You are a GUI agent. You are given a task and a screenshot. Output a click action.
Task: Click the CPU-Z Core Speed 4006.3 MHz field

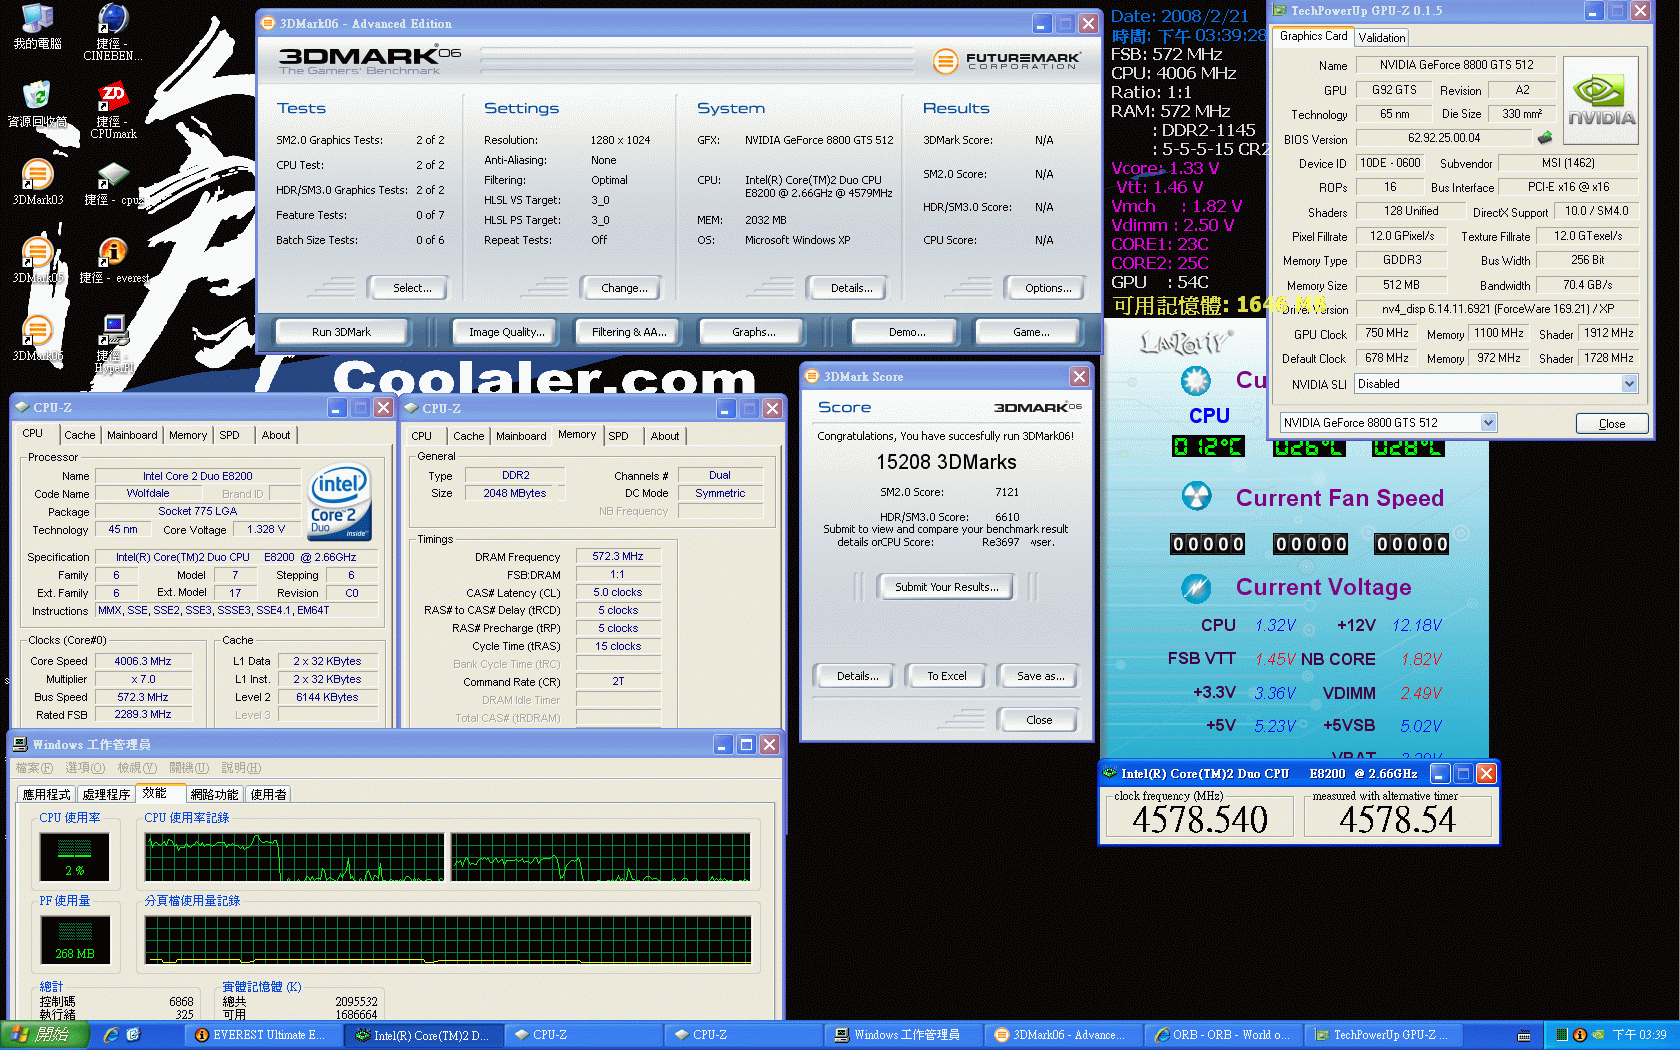[x=142, y=661]
